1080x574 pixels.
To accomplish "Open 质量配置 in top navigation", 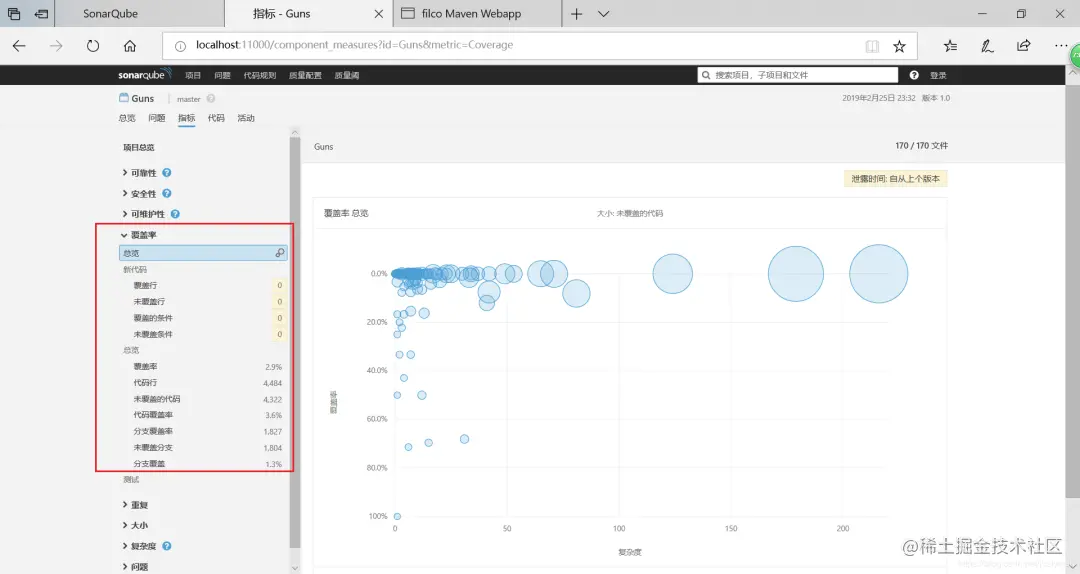I will [305, 75].
